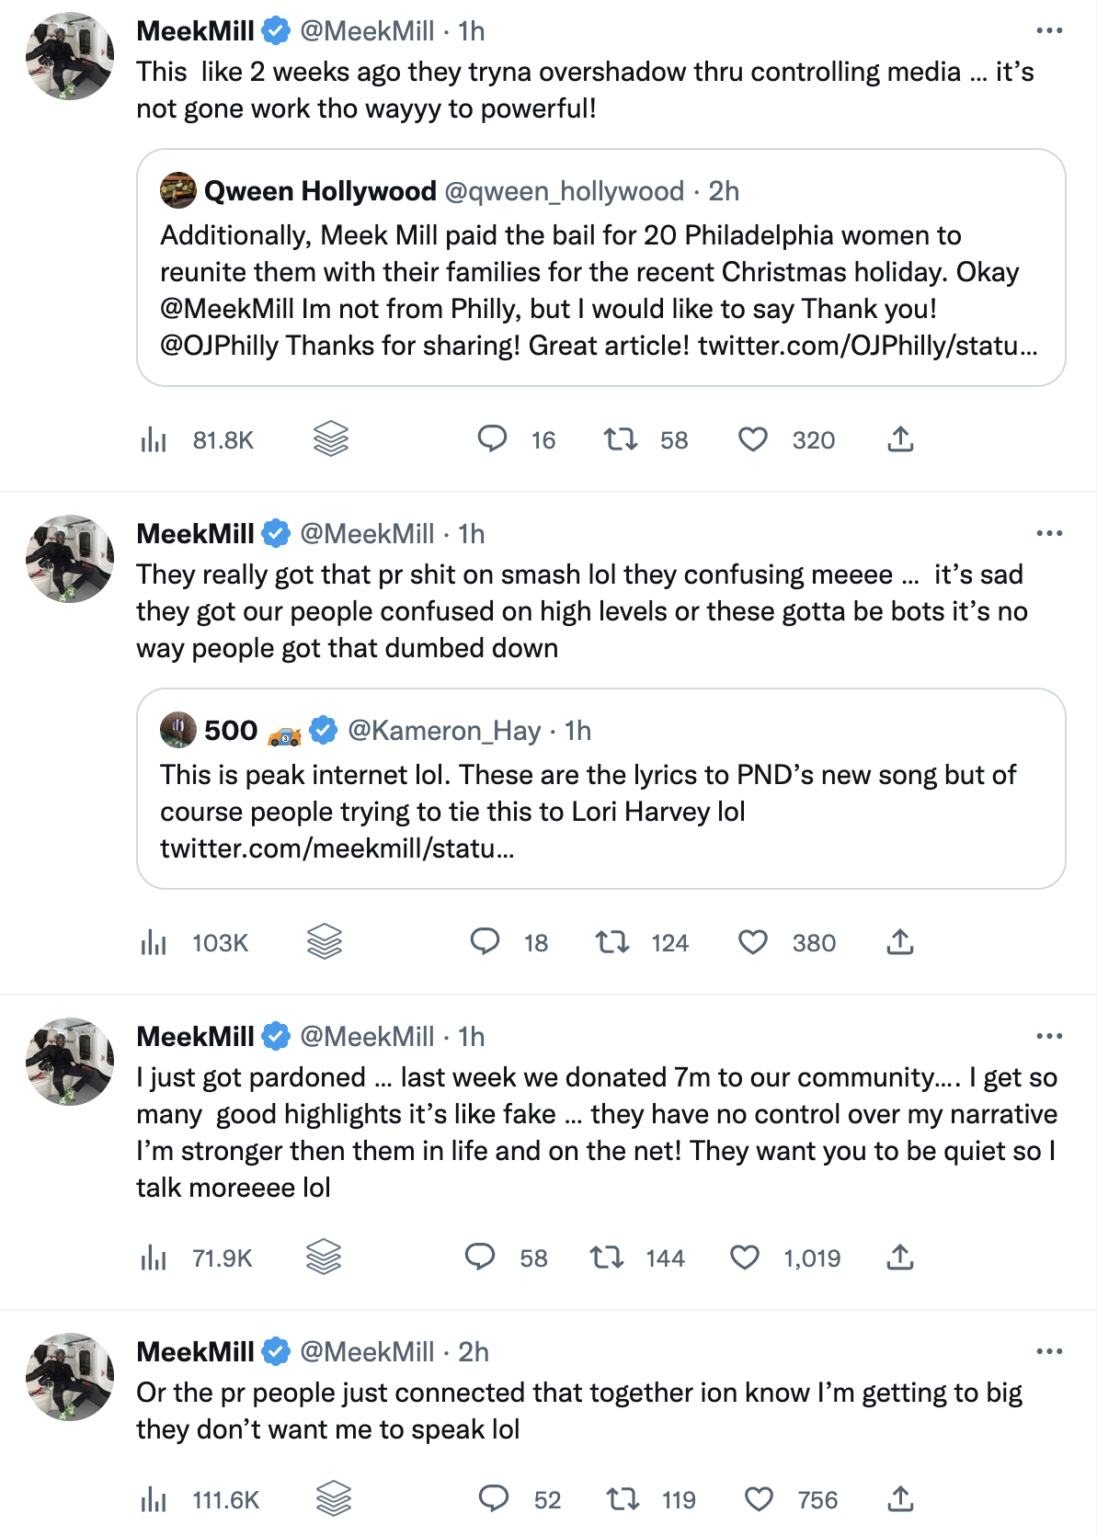Click layers icon on 103K views tweet
Image resolution: width=1097 pixels, height=1536 pixels.
(x=325, y=942)
